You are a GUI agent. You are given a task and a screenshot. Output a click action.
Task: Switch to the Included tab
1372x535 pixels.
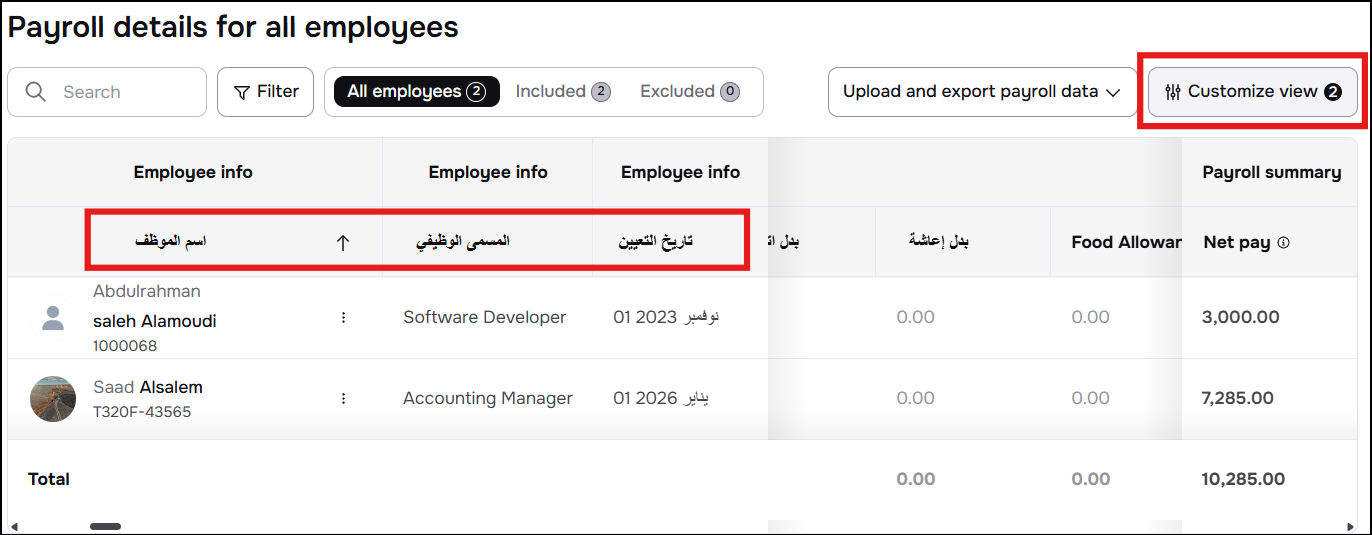[563, 92]
